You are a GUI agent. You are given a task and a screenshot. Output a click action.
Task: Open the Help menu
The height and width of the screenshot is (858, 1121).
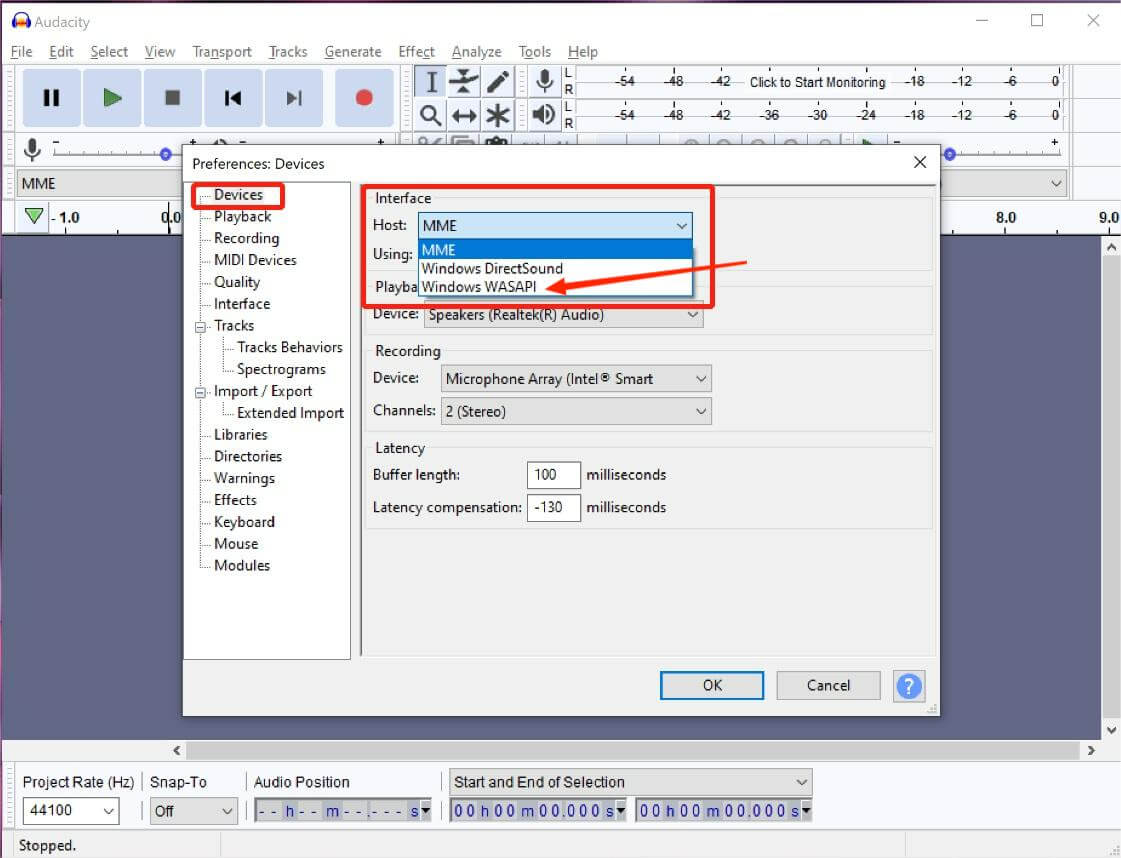(583, 51)
